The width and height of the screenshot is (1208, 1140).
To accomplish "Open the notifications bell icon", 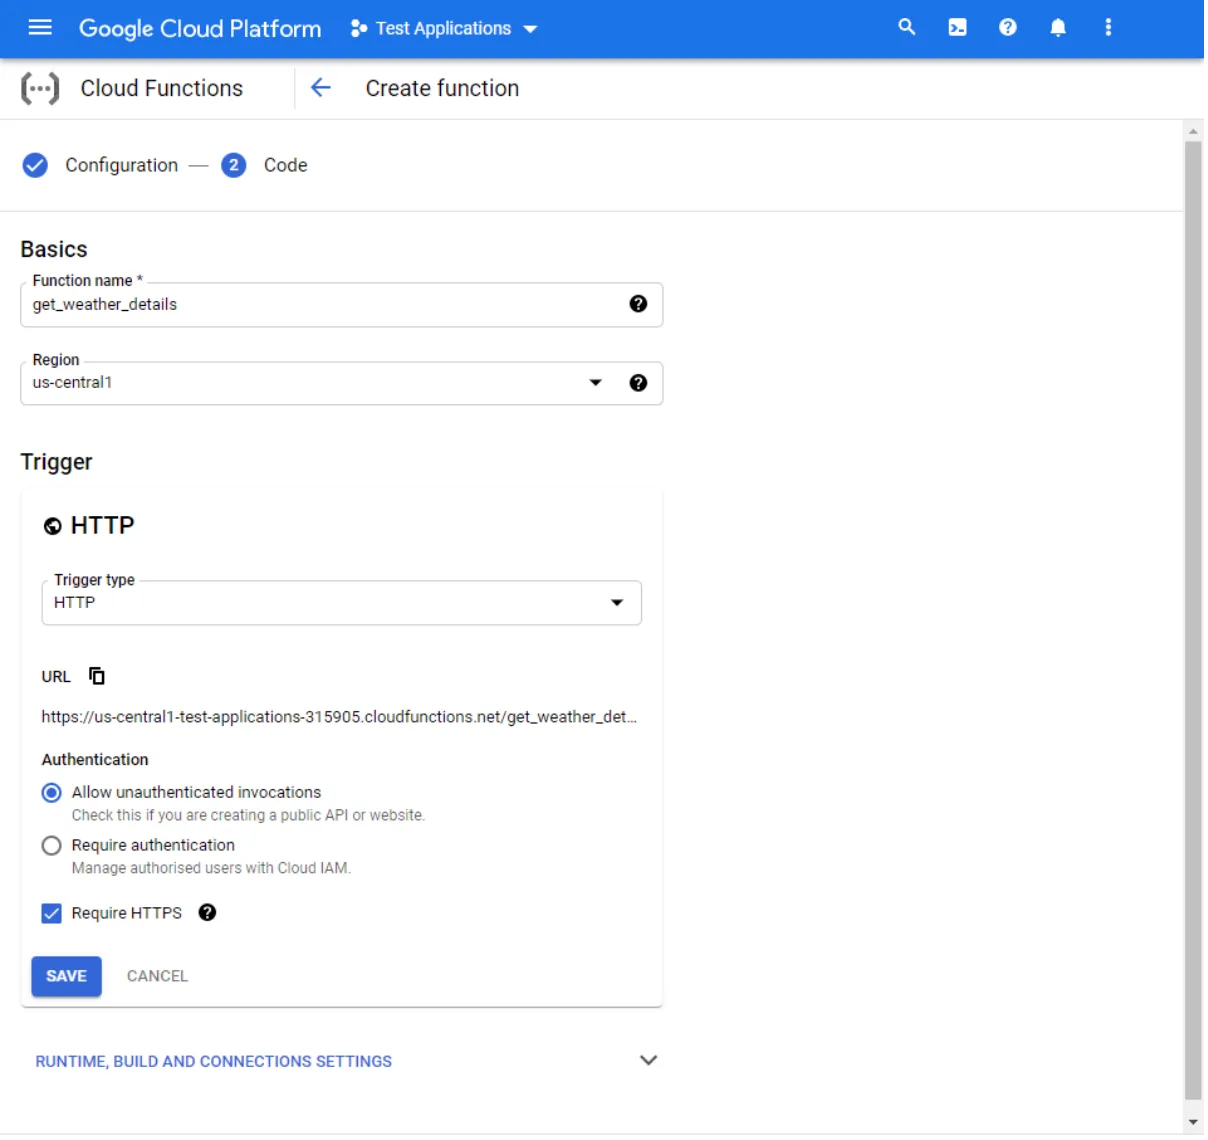I will click(x=1058, y=28).
